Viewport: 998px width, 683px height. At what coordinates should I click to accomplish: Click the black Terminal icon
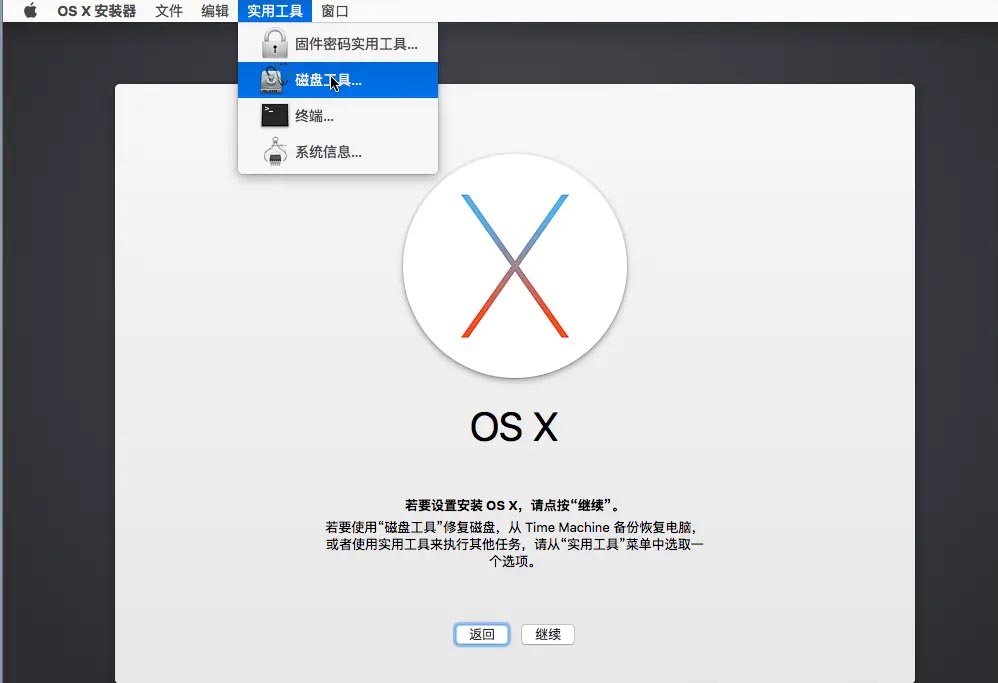275,116
